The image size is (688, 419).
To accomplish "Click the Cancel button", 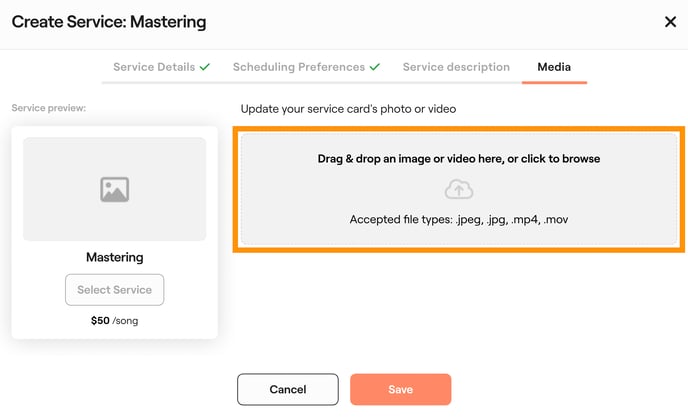I will tap(287, 389).
